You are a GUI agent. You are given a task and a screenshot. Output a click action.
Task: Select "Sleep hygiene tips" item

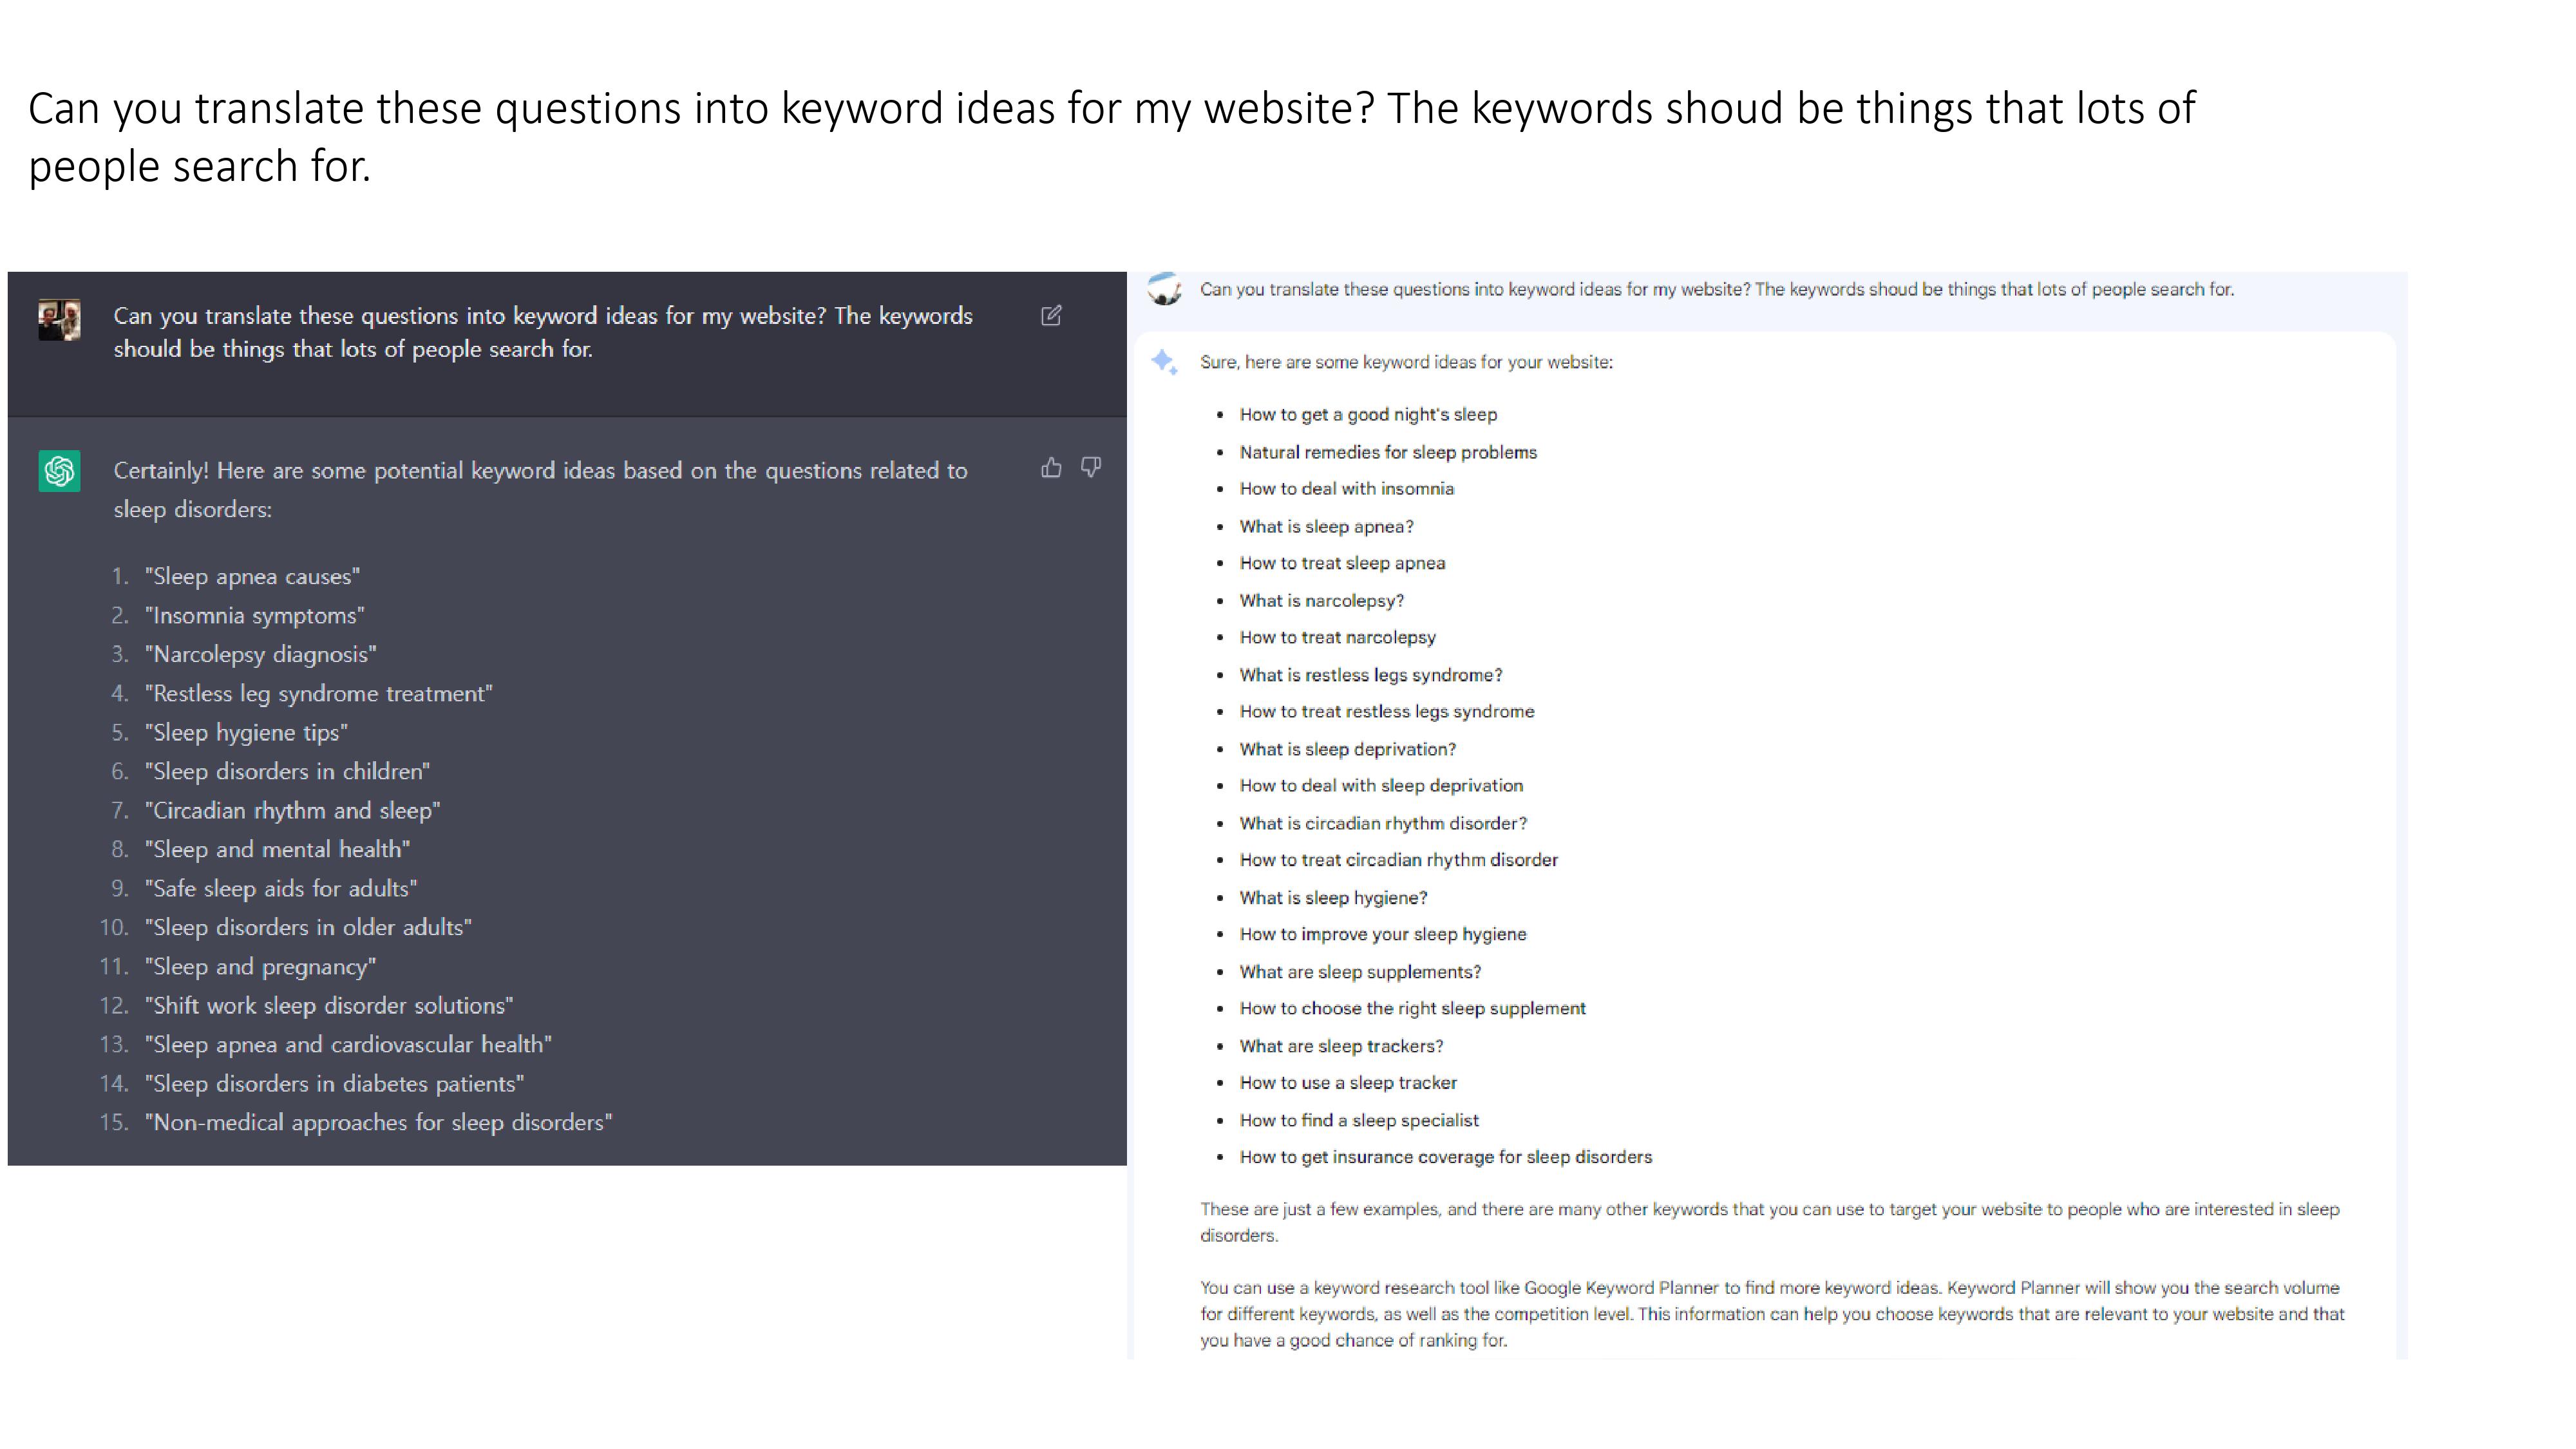tap(246, 733)
